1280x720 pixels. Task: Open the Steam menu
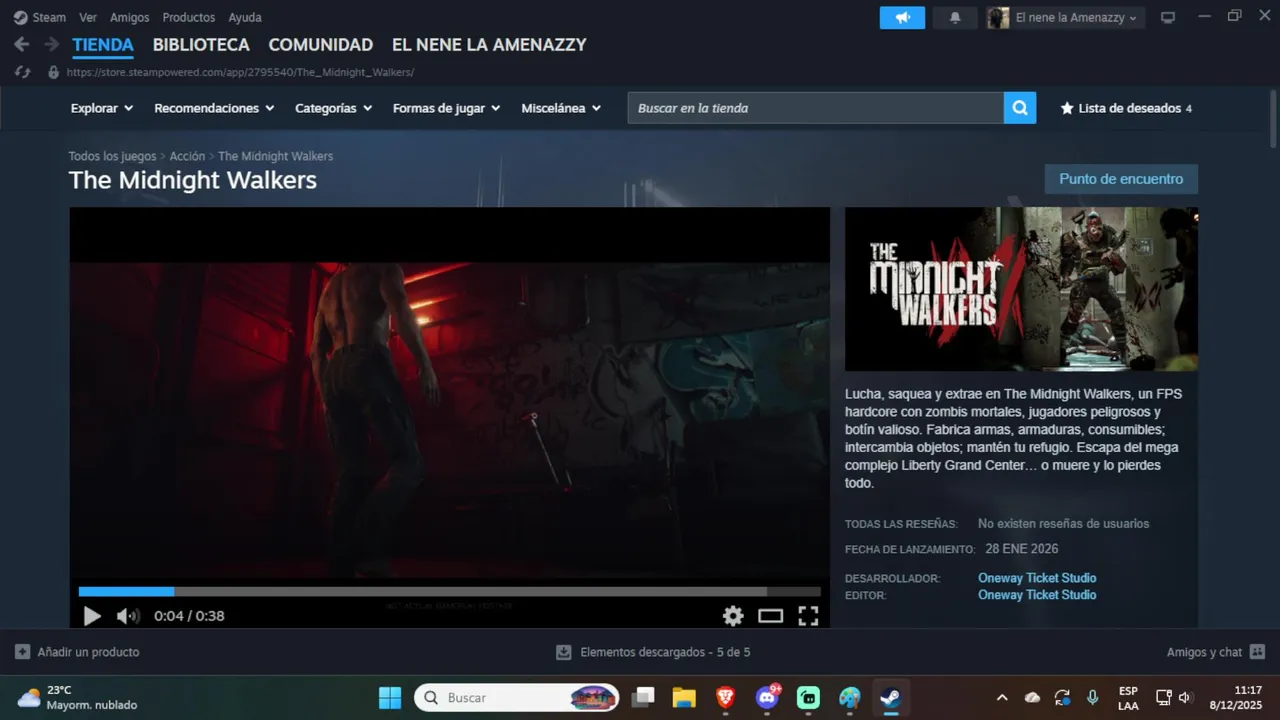(49, 17)
